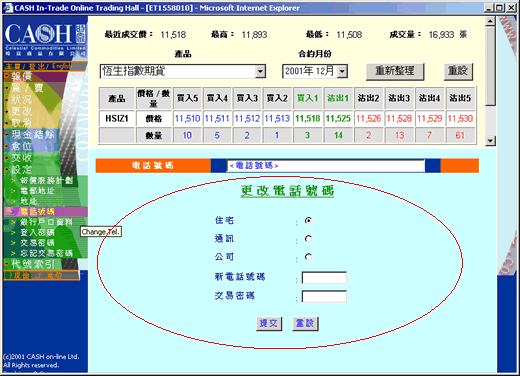The height and width of the screenshot is (376, 520).
Task: Click the Internet Explorer title bar icon
Action: (x=8, y=8)
